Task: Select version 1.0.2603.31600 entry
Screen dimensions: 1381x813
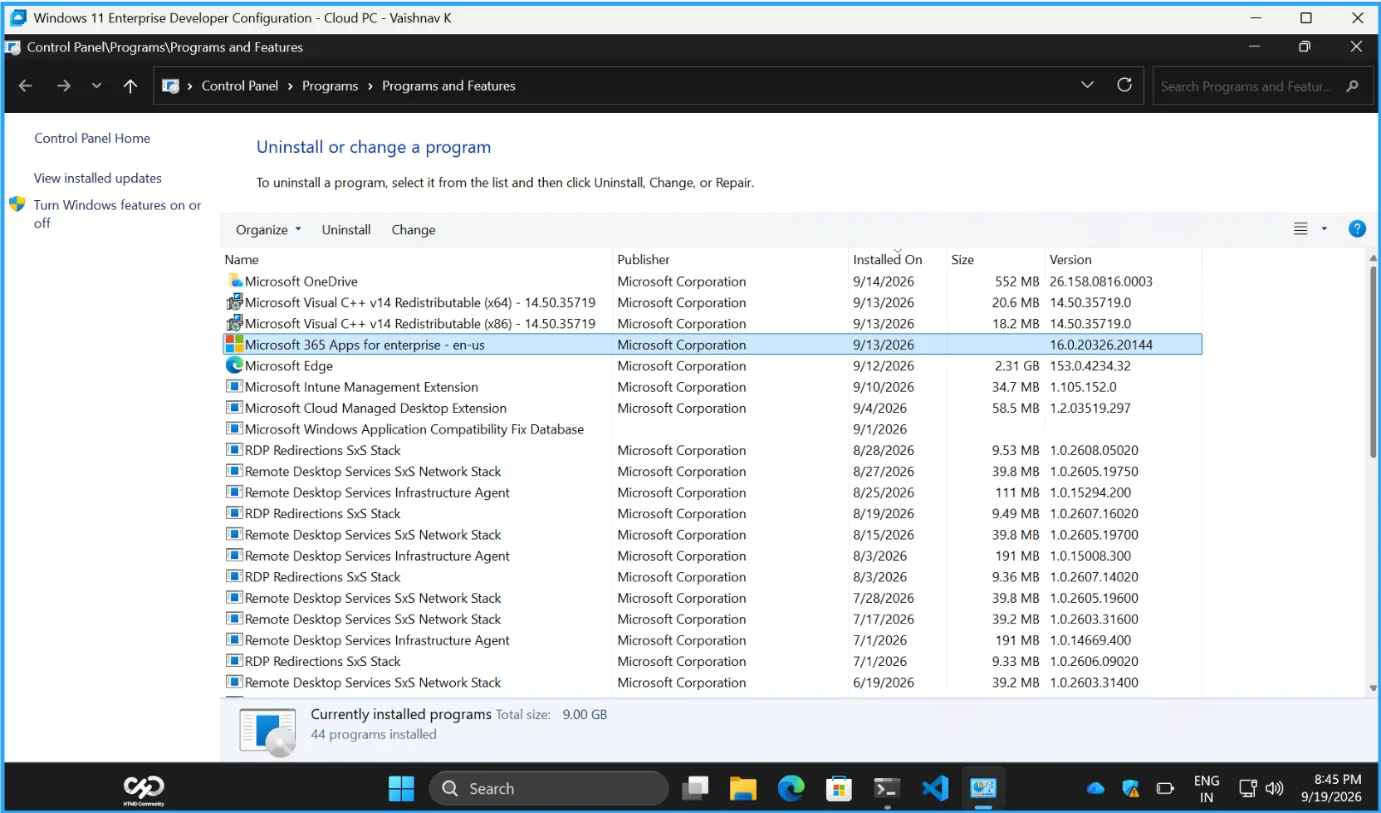Action: (x=712, y=619)
